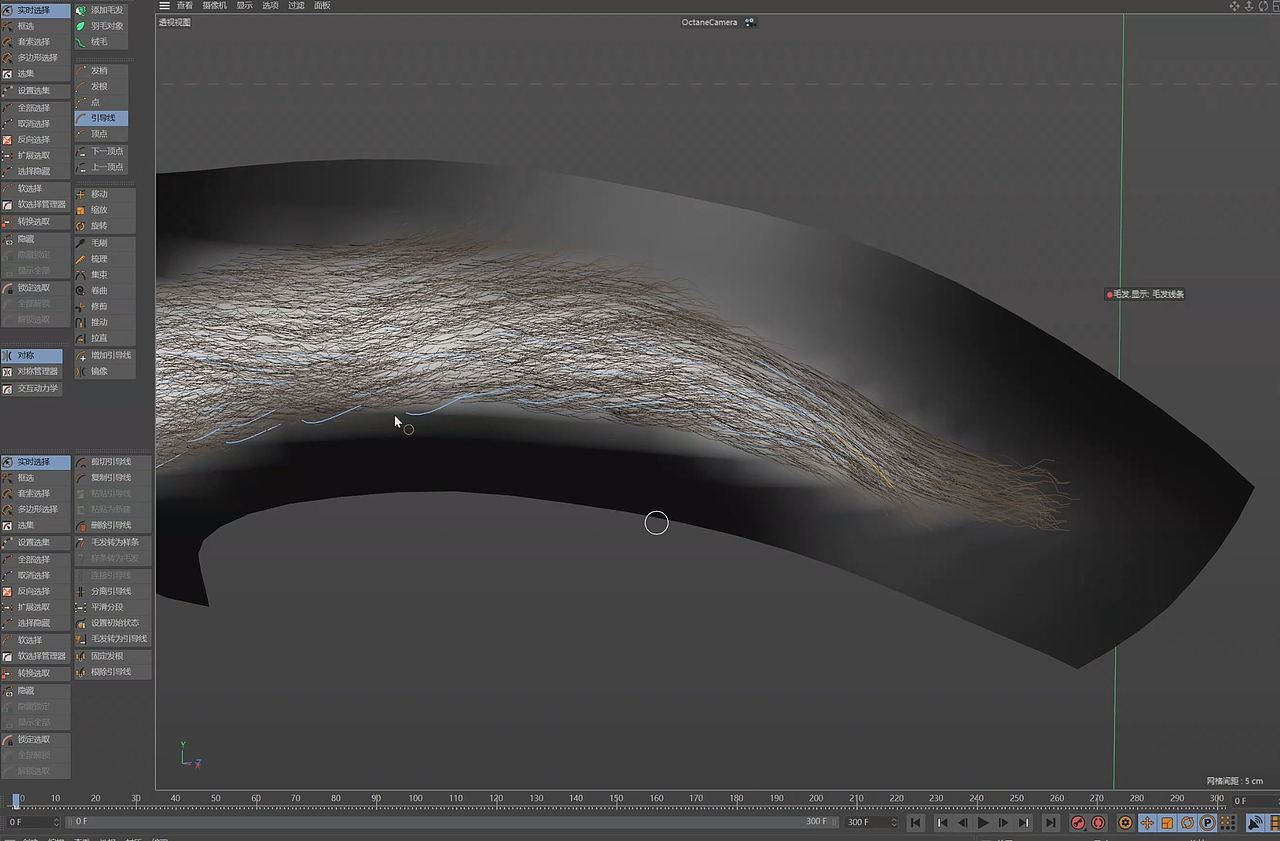Screen dimensions: 1280x841
Task: Toggle parameter (P) keyframe recording
Action: point(1207,823)
